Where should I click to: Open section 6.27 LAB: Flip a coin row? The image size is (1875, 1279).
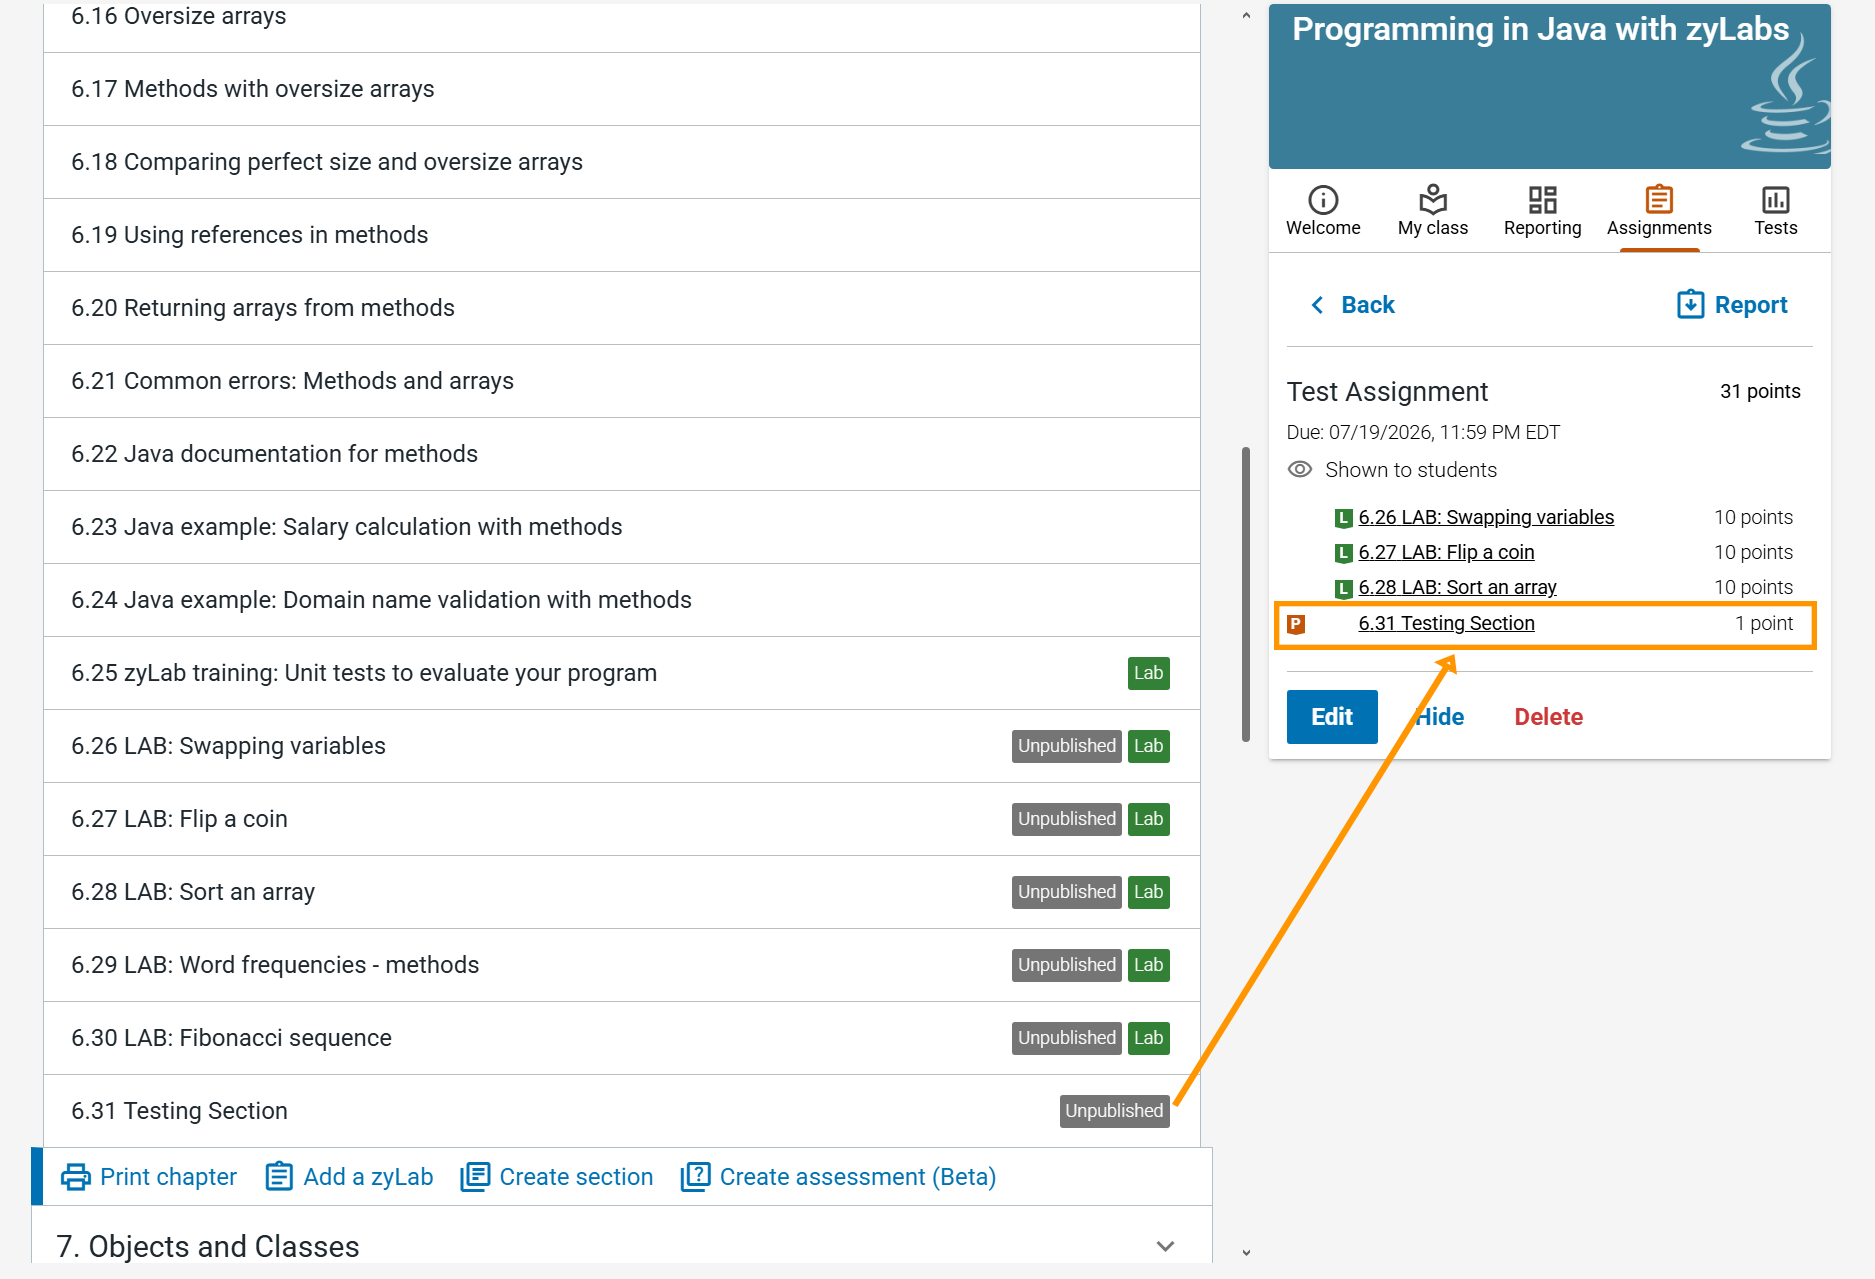[x=622, y=819]
